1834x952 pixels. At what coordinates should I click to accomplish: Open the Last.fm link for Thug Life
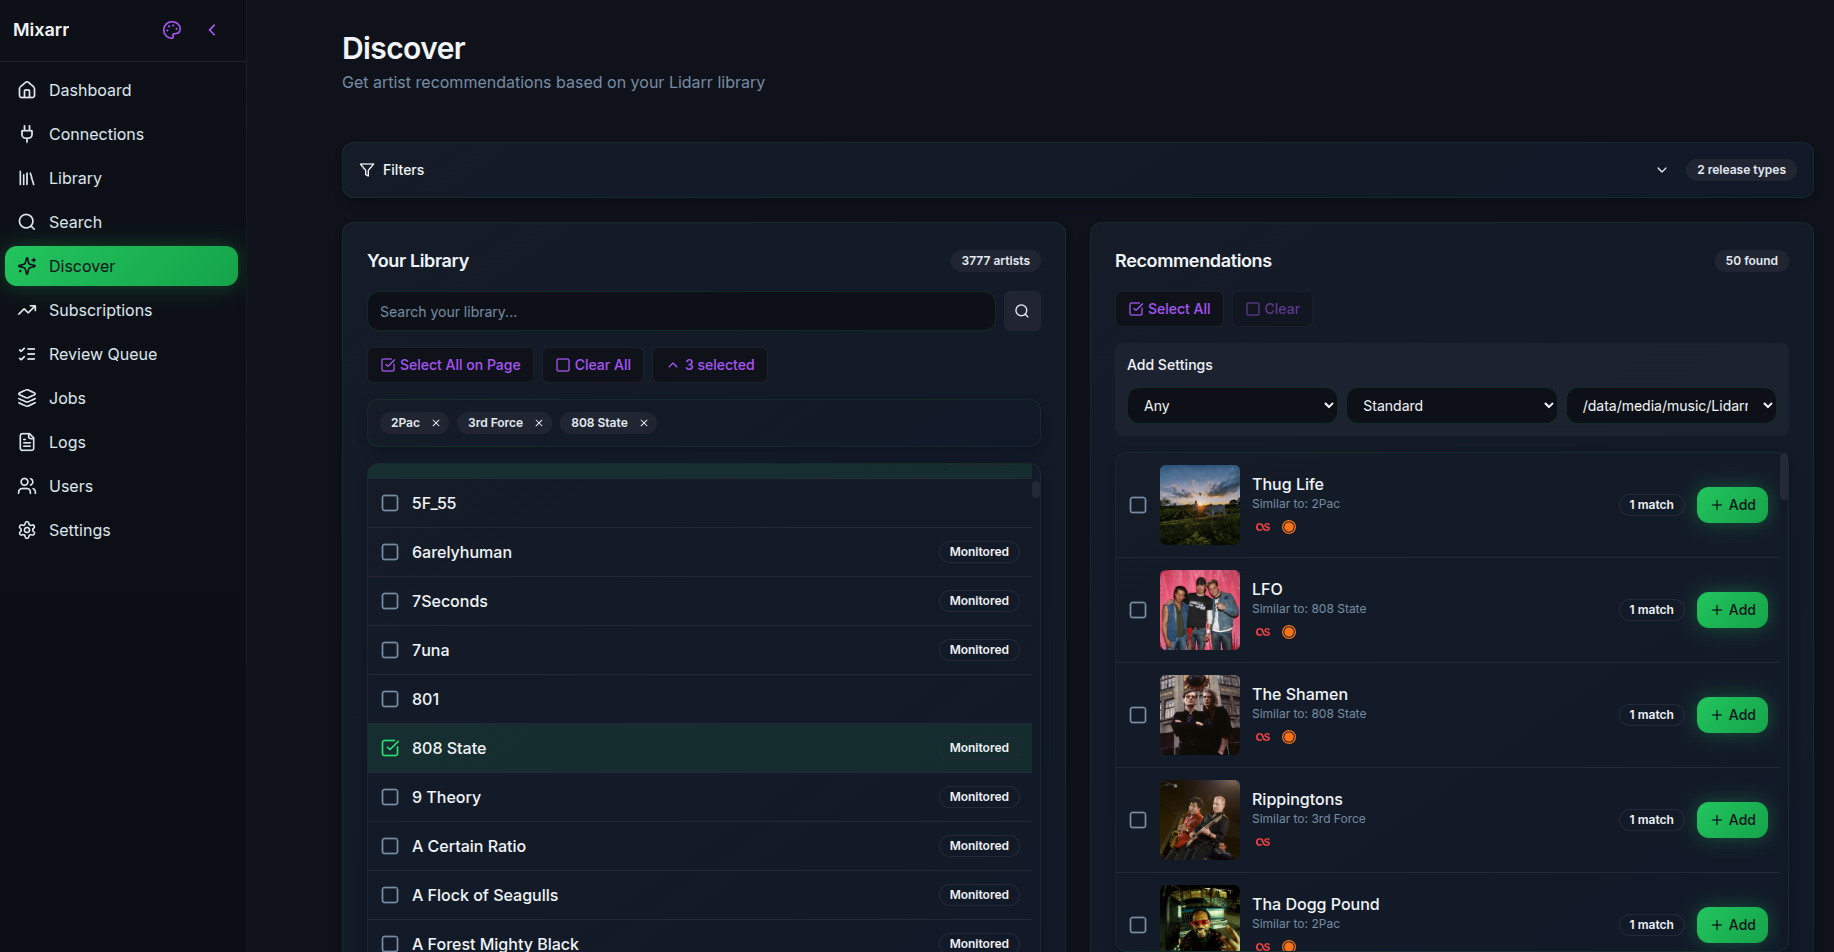tap(1262, 527)
